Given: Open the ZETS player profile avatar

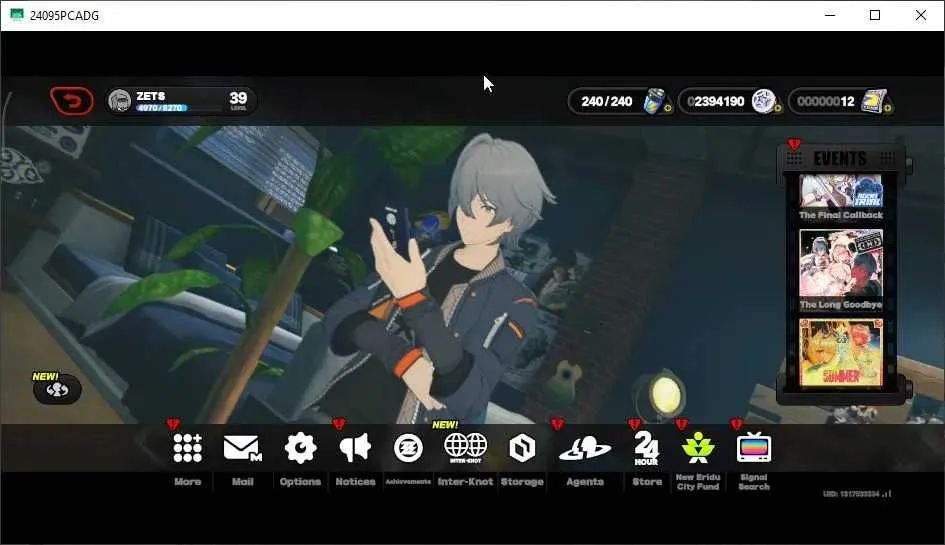Looking at the screenshot, I should pos(119,101).
